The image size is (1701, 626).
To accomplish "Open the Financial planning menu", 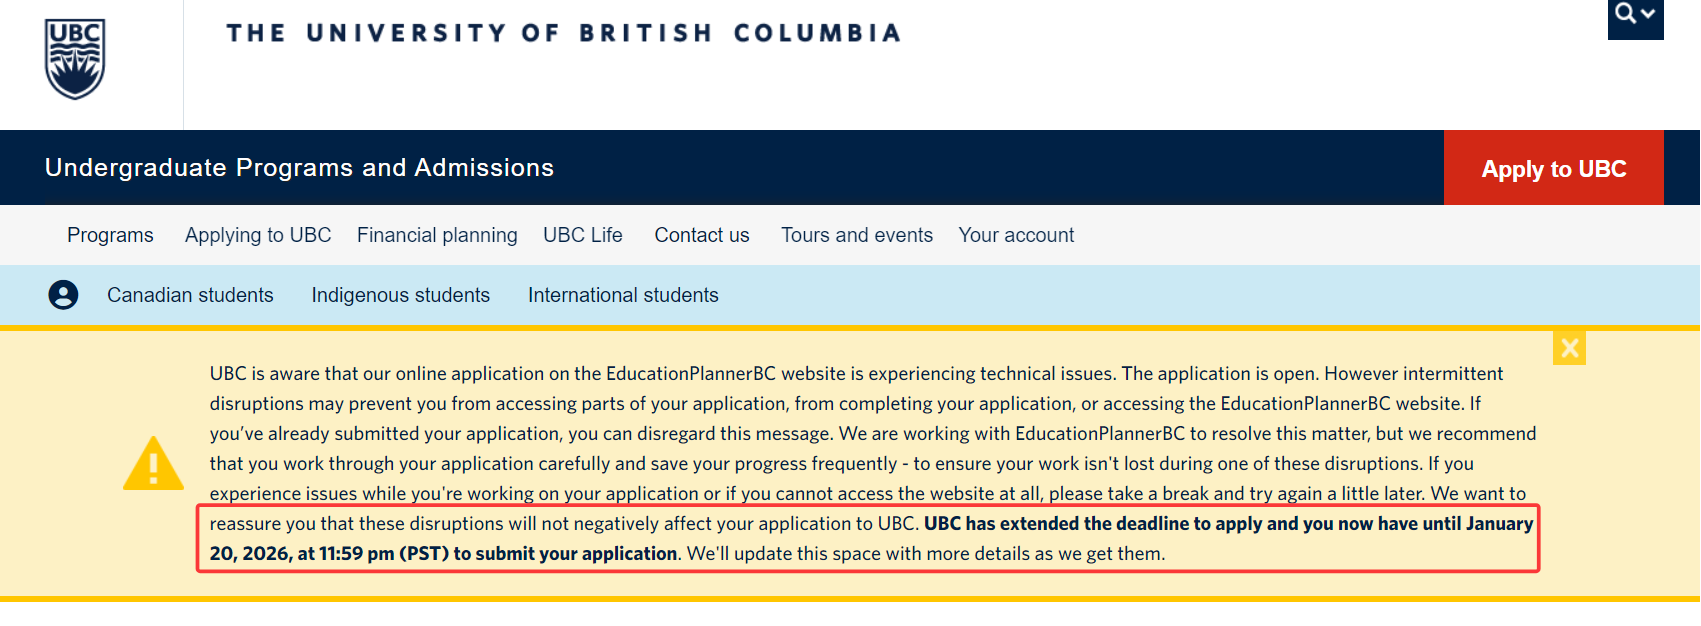I will 437,235.
